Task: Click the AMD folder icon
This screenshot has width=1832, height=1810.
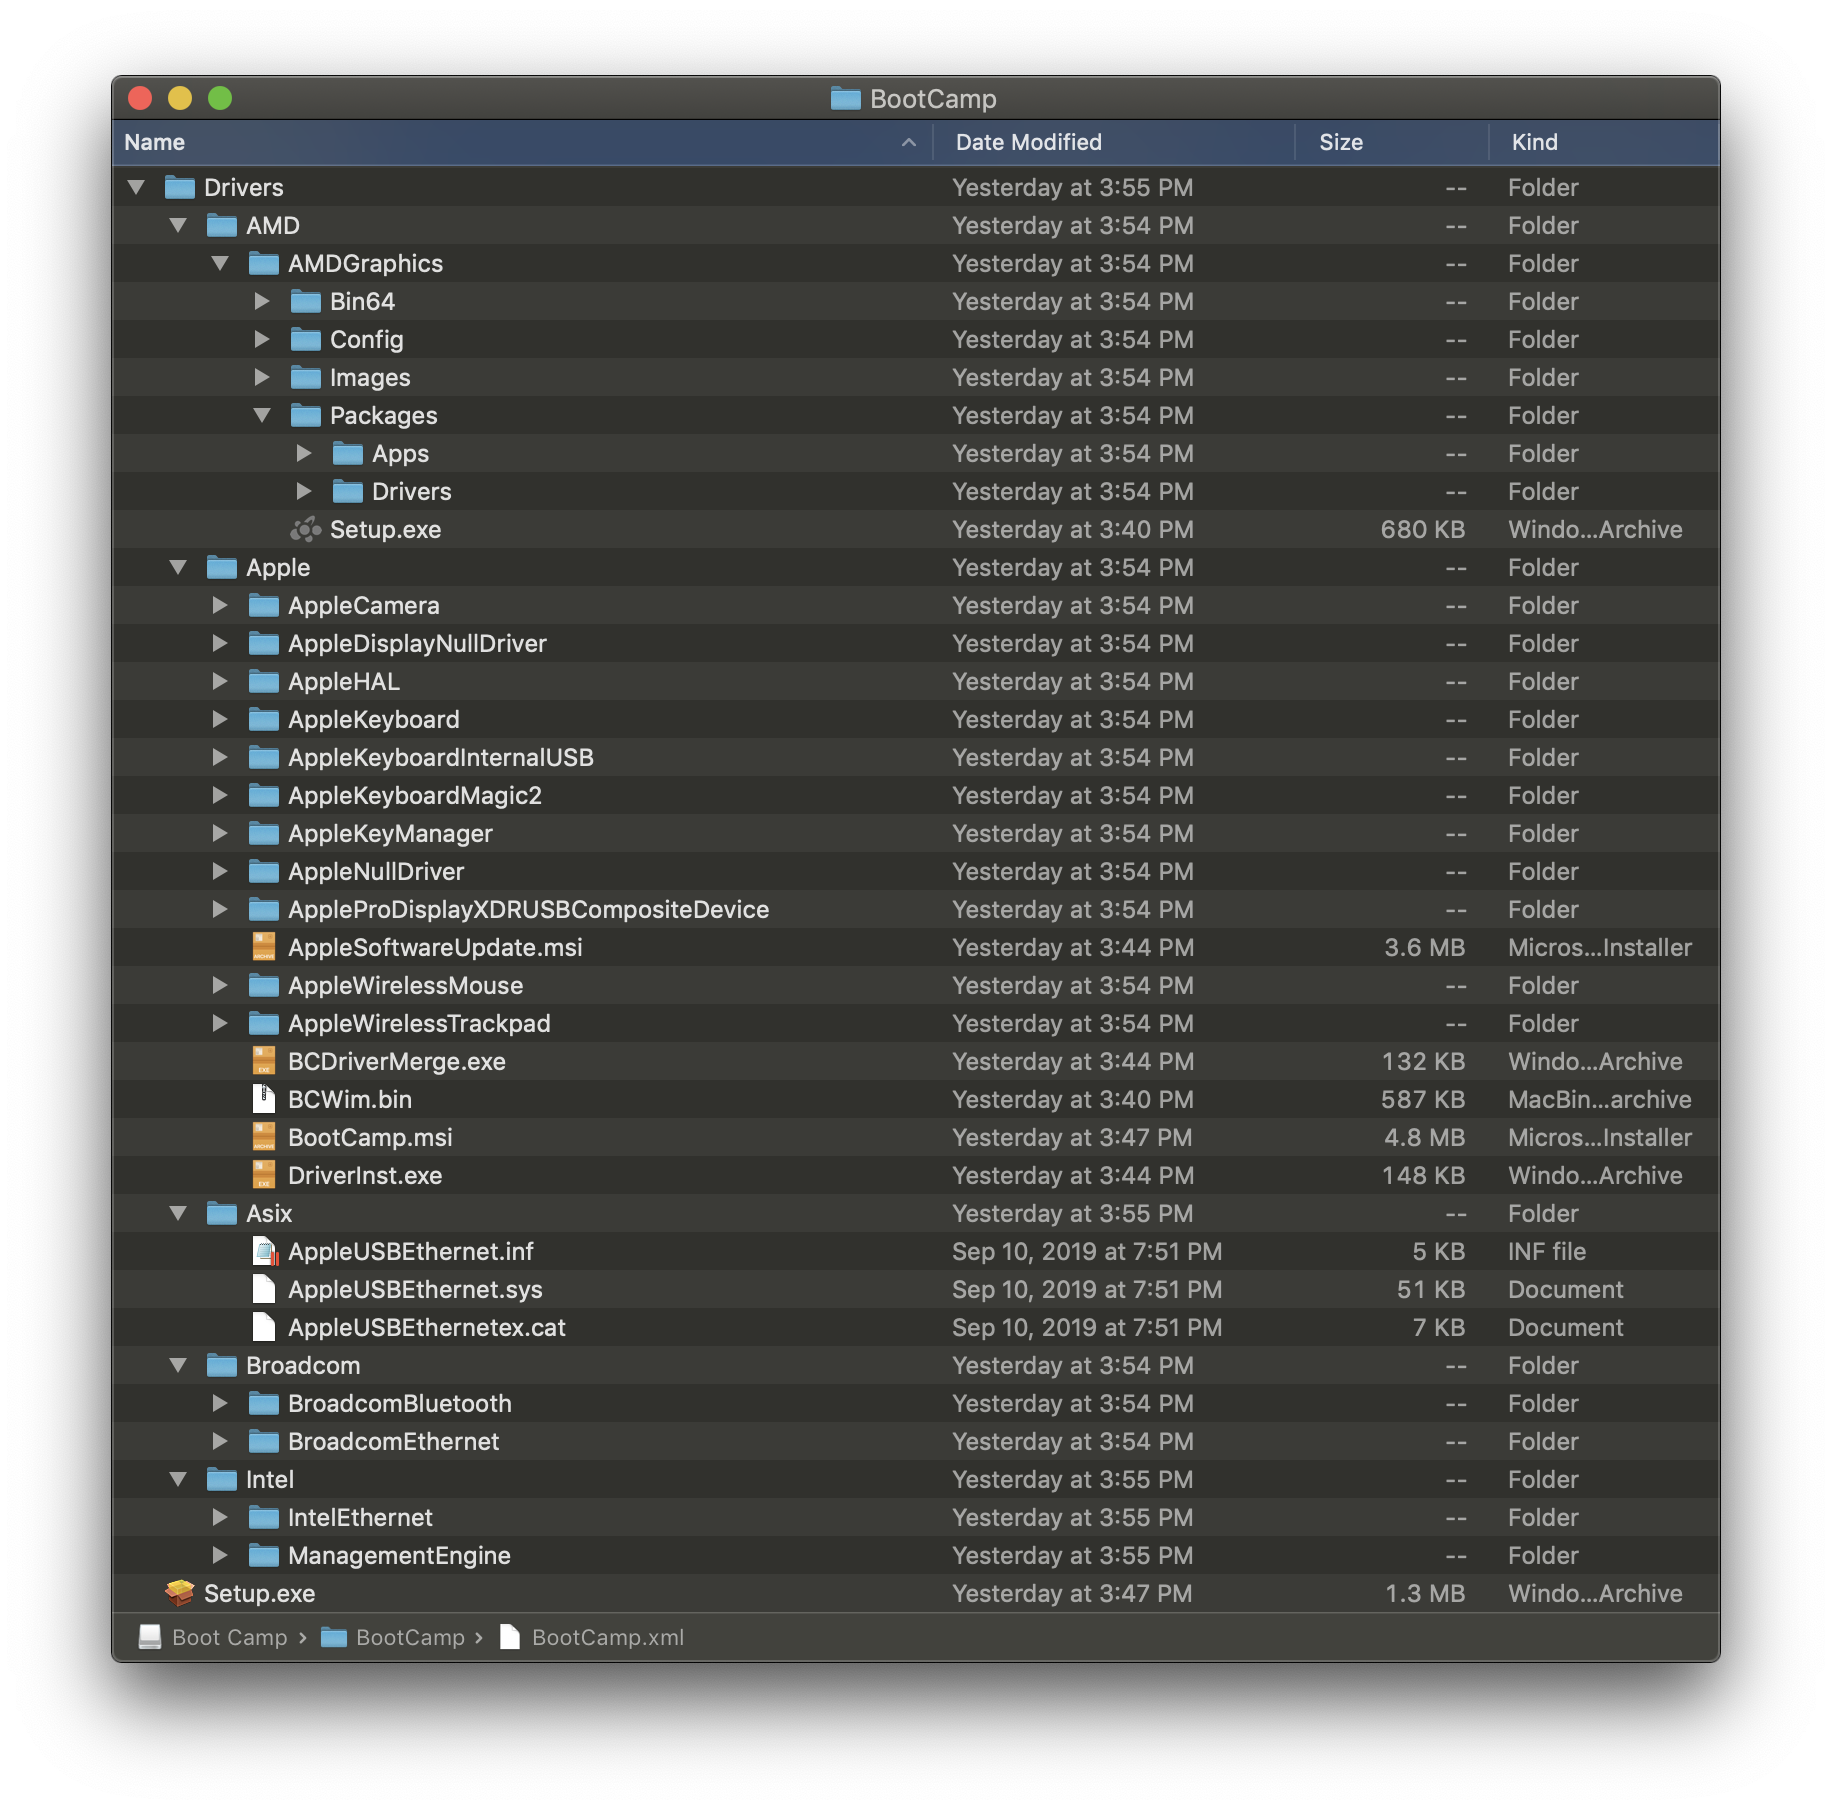Action: 222,225
